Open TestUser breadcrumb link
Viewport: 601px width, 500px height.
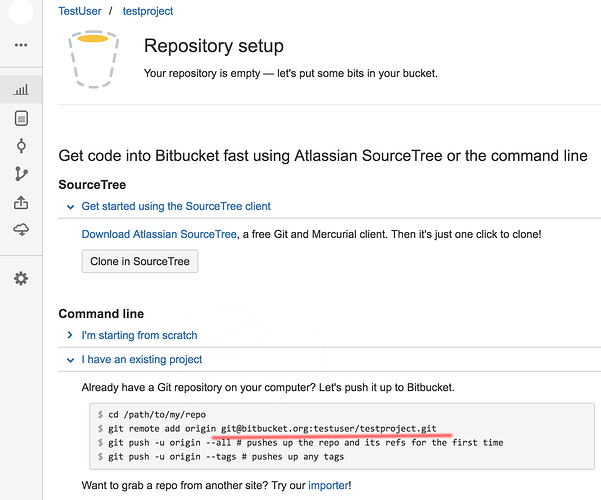80,11
